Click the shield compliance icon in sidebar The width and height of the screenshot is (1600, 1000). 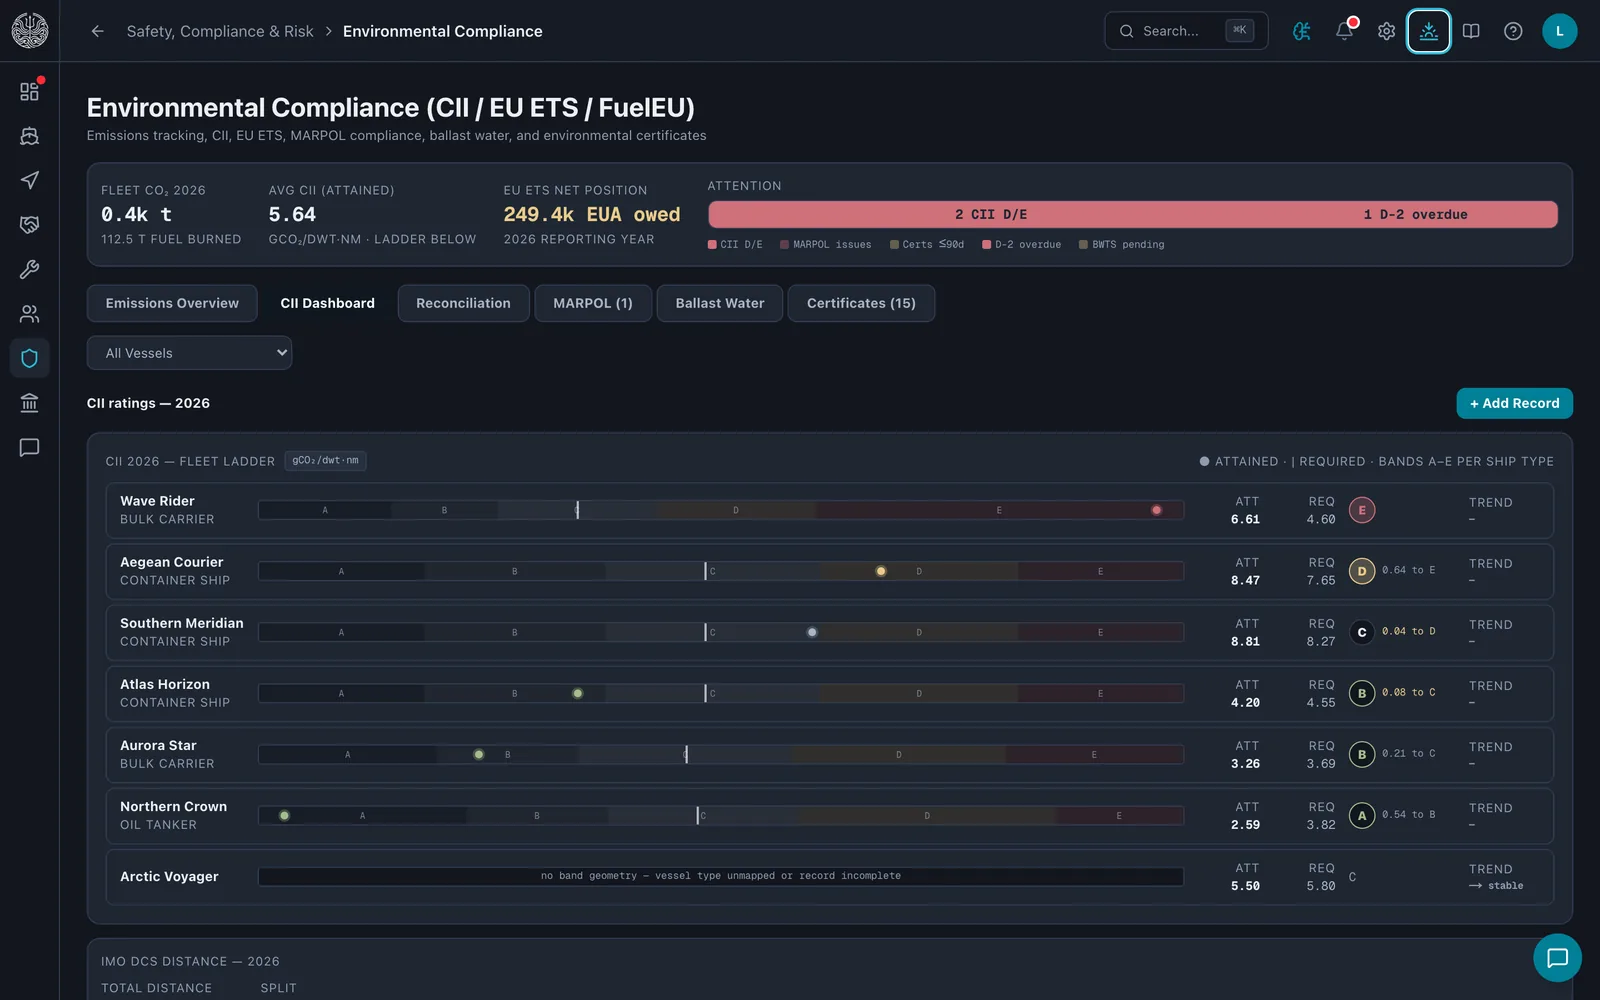click(30, 358)
